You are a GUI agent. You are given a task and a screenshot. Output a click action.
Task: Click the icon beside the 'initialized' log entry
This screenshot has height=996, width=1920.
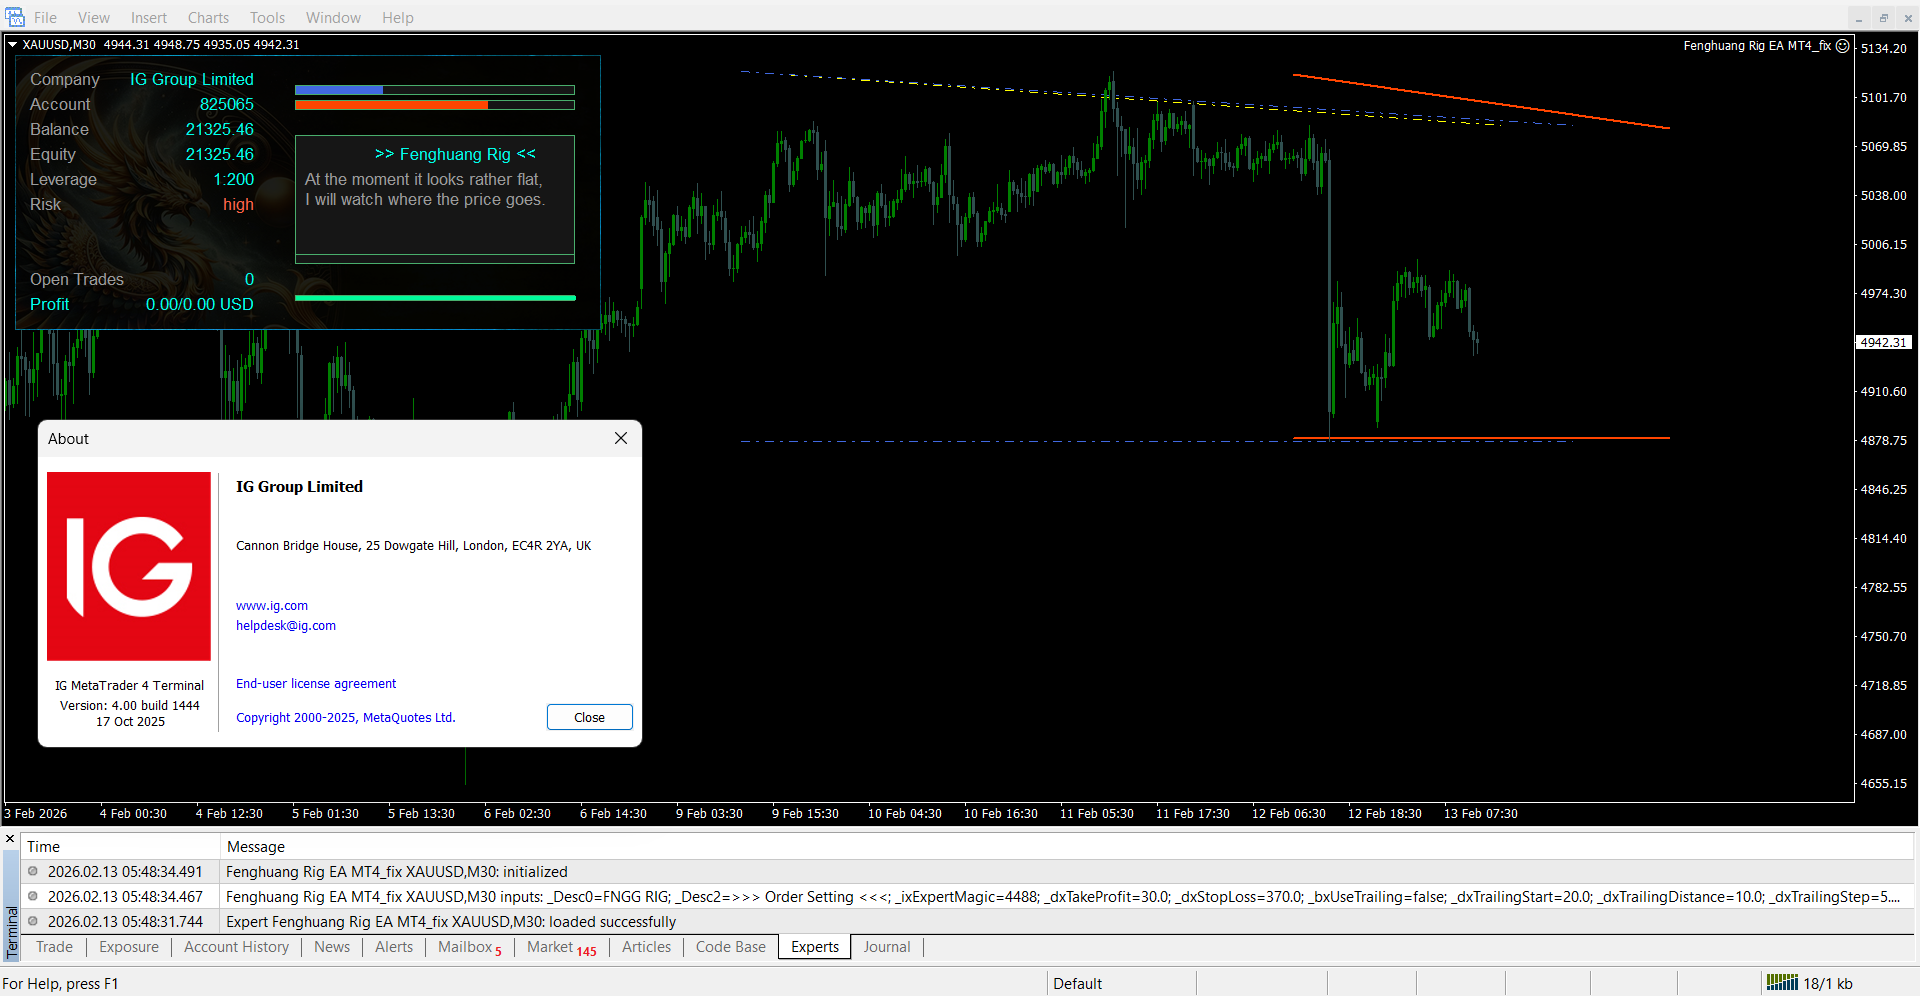[x=33, y=871]
